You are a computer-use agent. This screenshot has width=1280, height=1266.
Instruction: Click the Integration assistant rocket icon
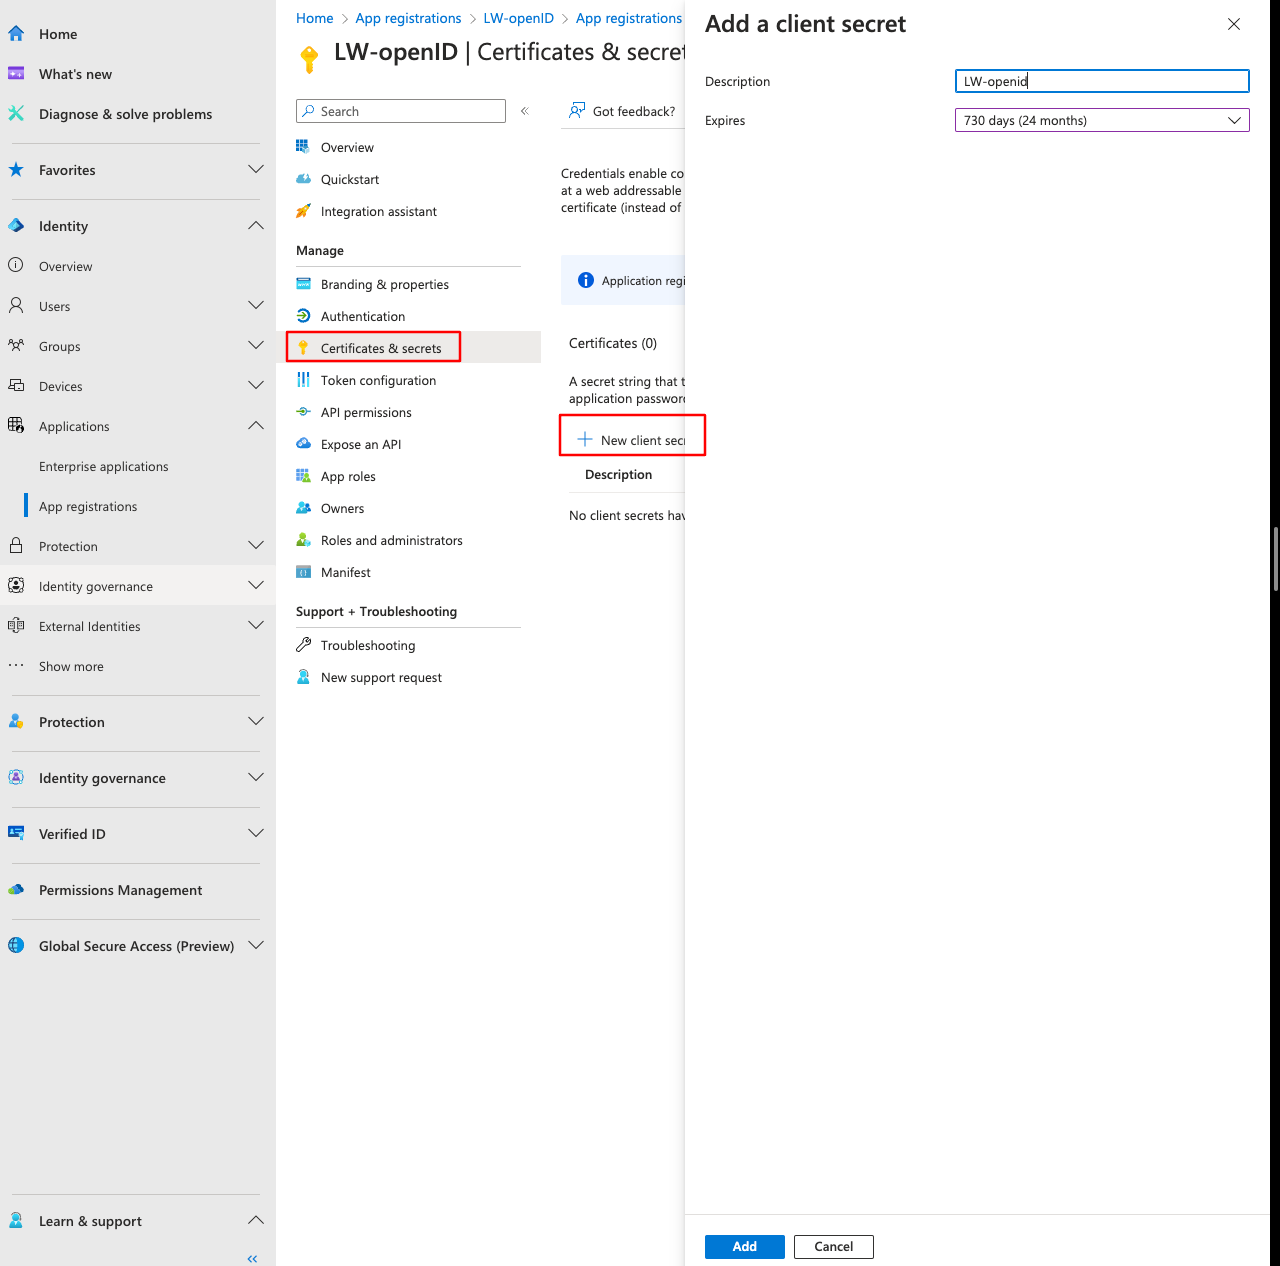pos(303,211)
